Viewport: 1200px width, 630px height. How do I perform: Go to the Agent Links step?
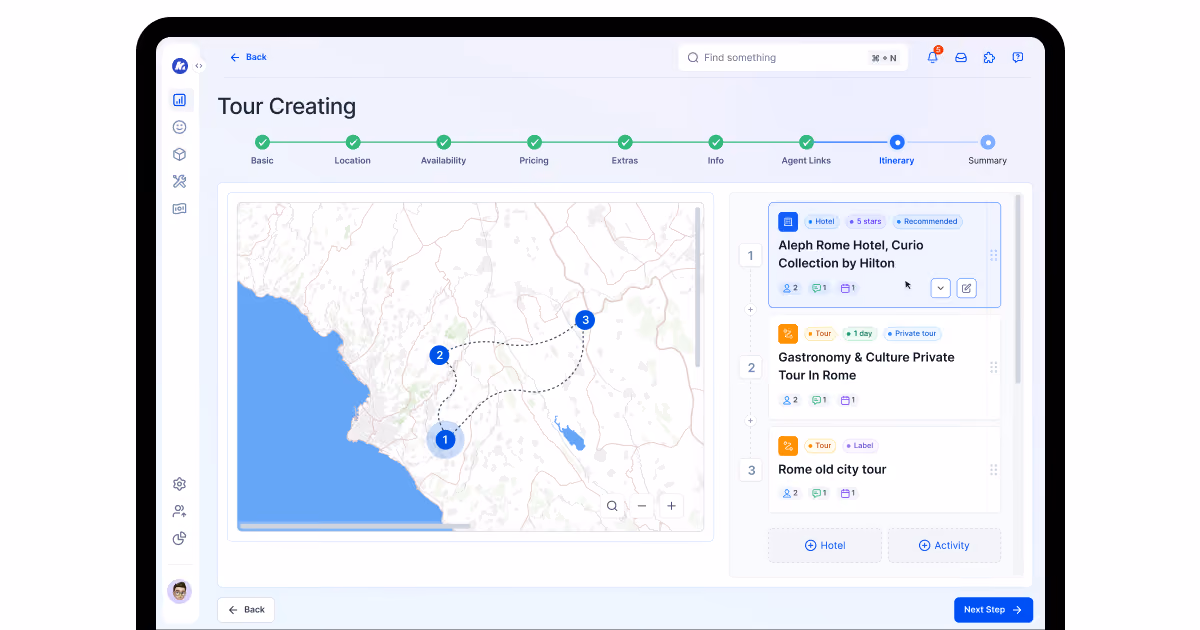(x=806, y=142)
